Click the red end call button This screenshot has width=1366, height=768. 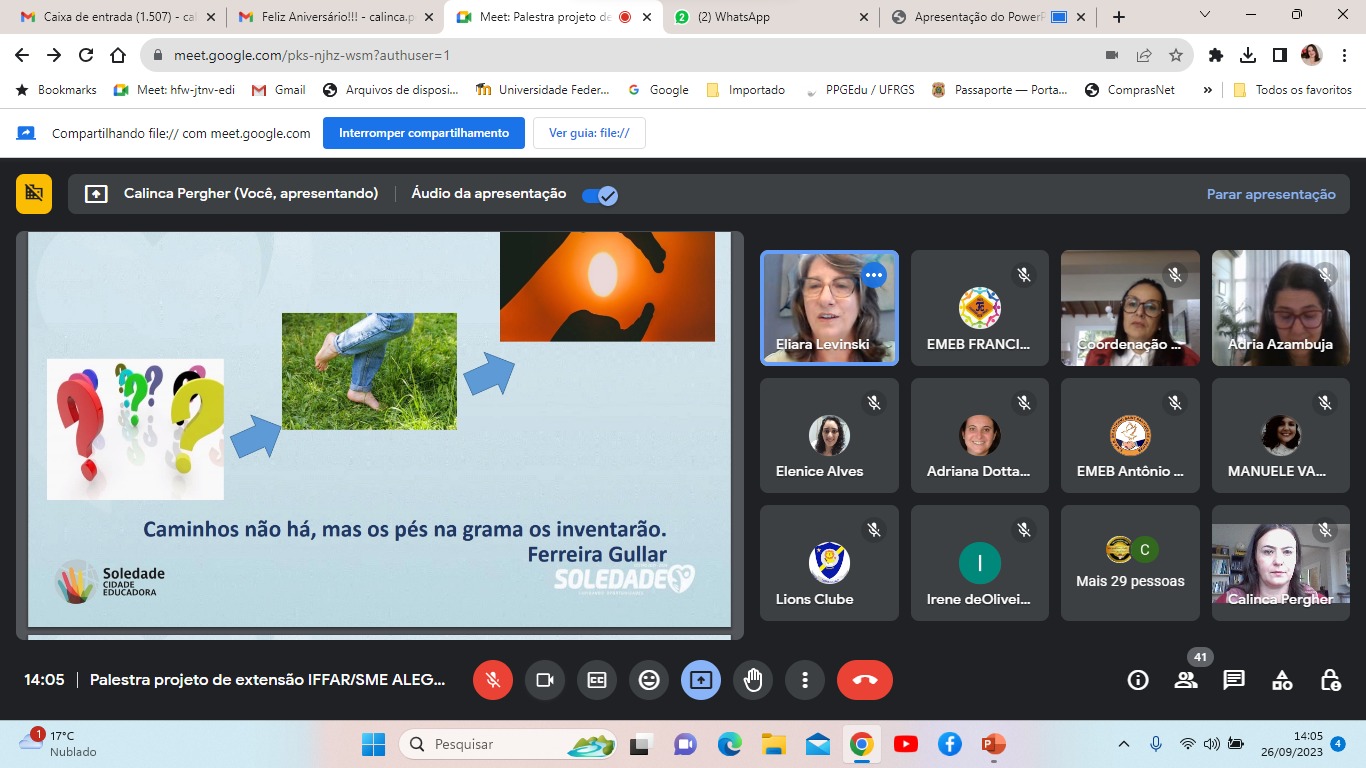(x=864, y=680)
